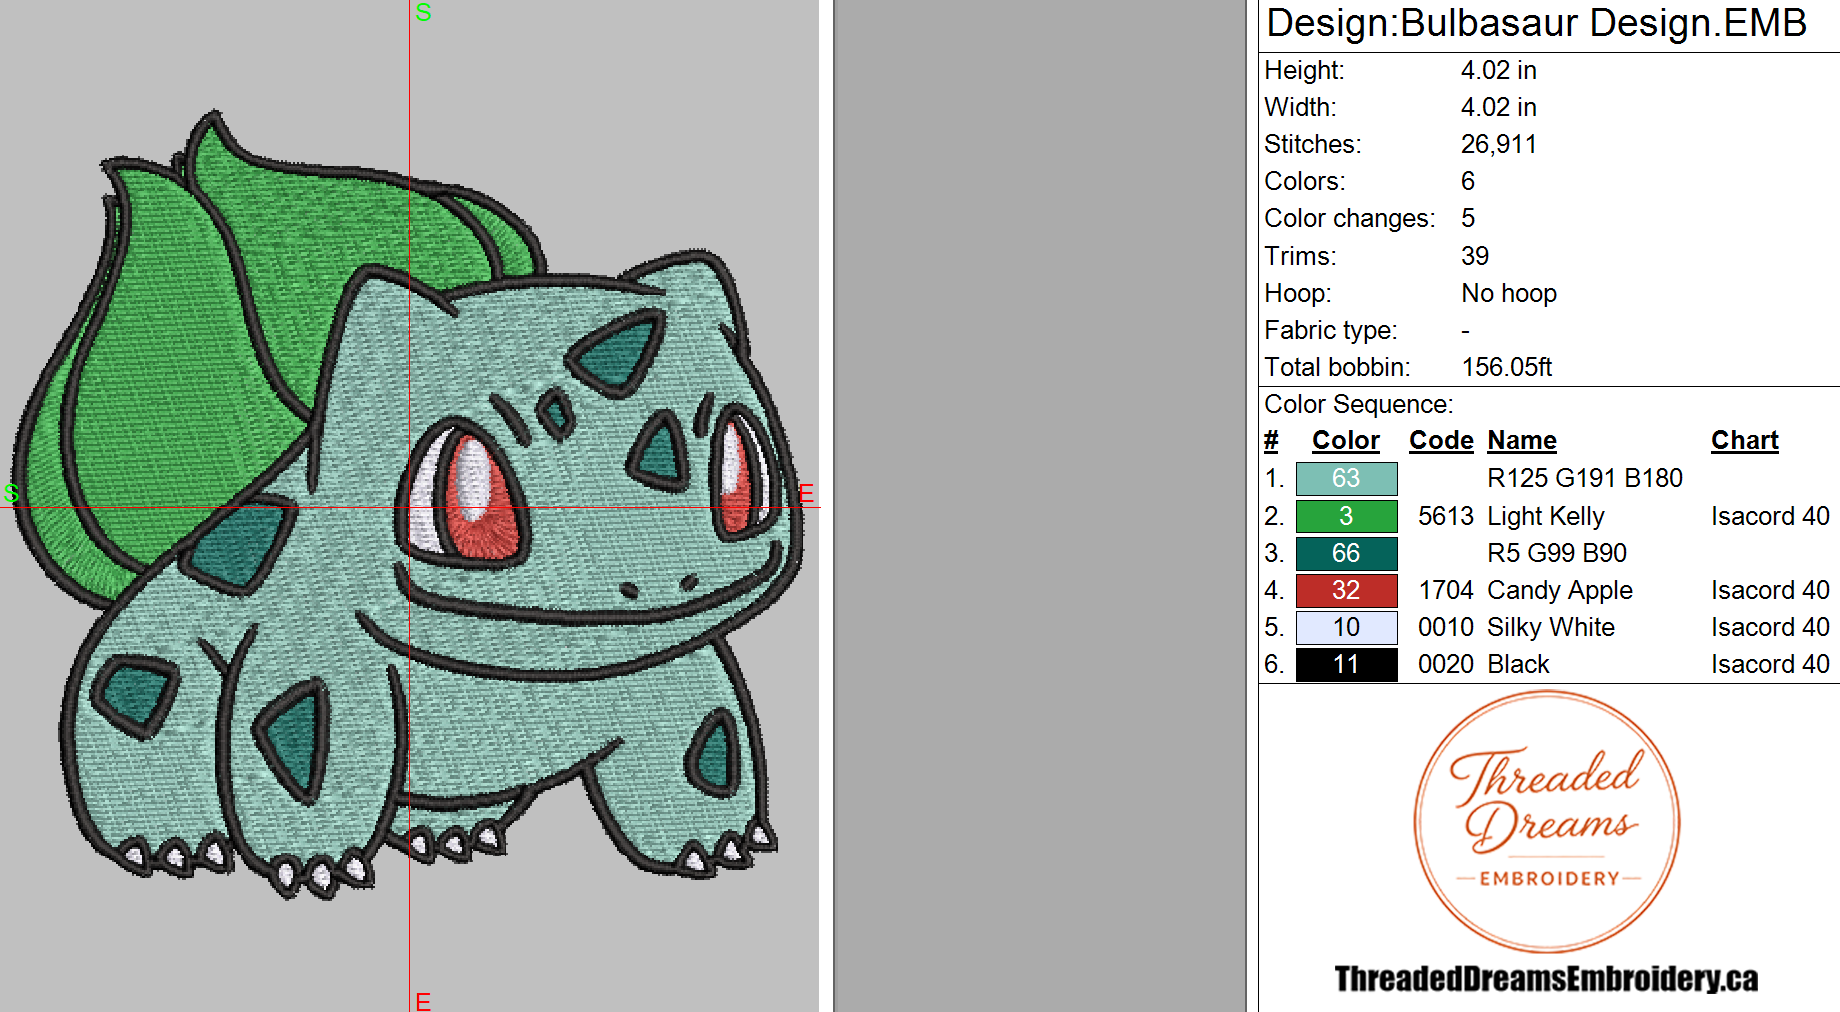Click the 'Height:' label
1840x1012 pixels.
(1304, 71)
